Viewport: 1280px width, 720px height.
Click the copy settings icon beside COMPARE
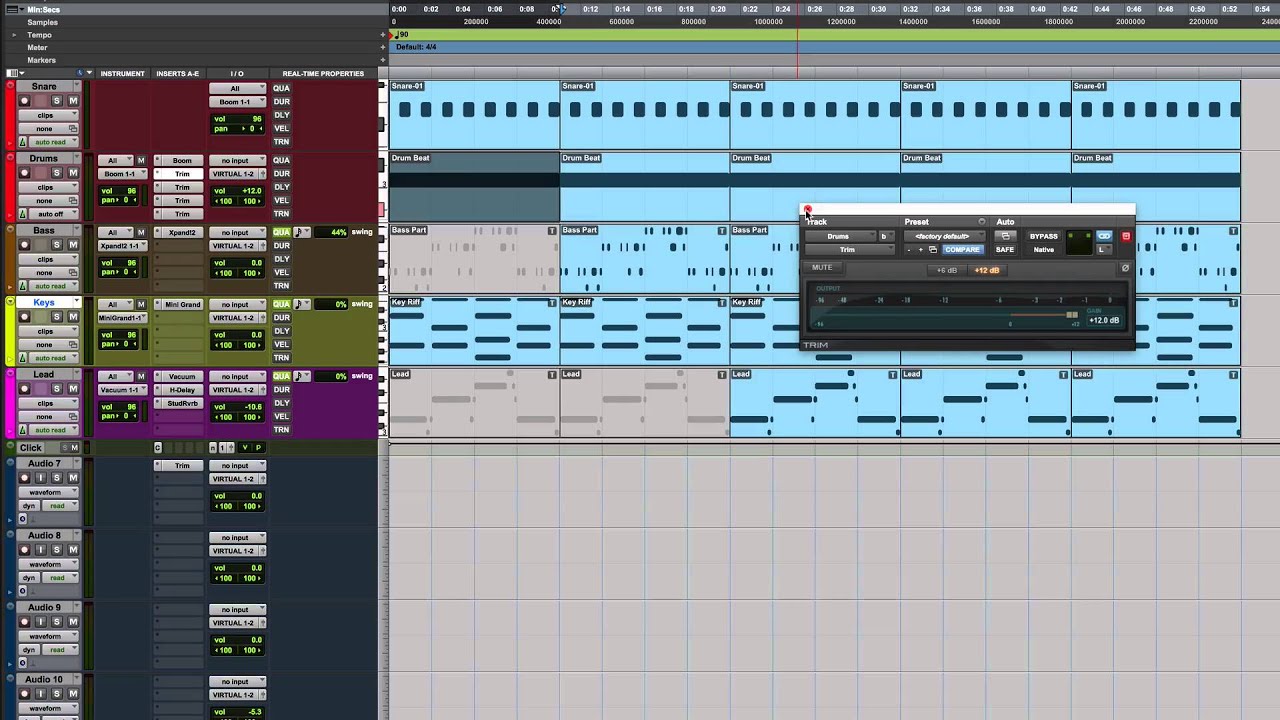932,250
